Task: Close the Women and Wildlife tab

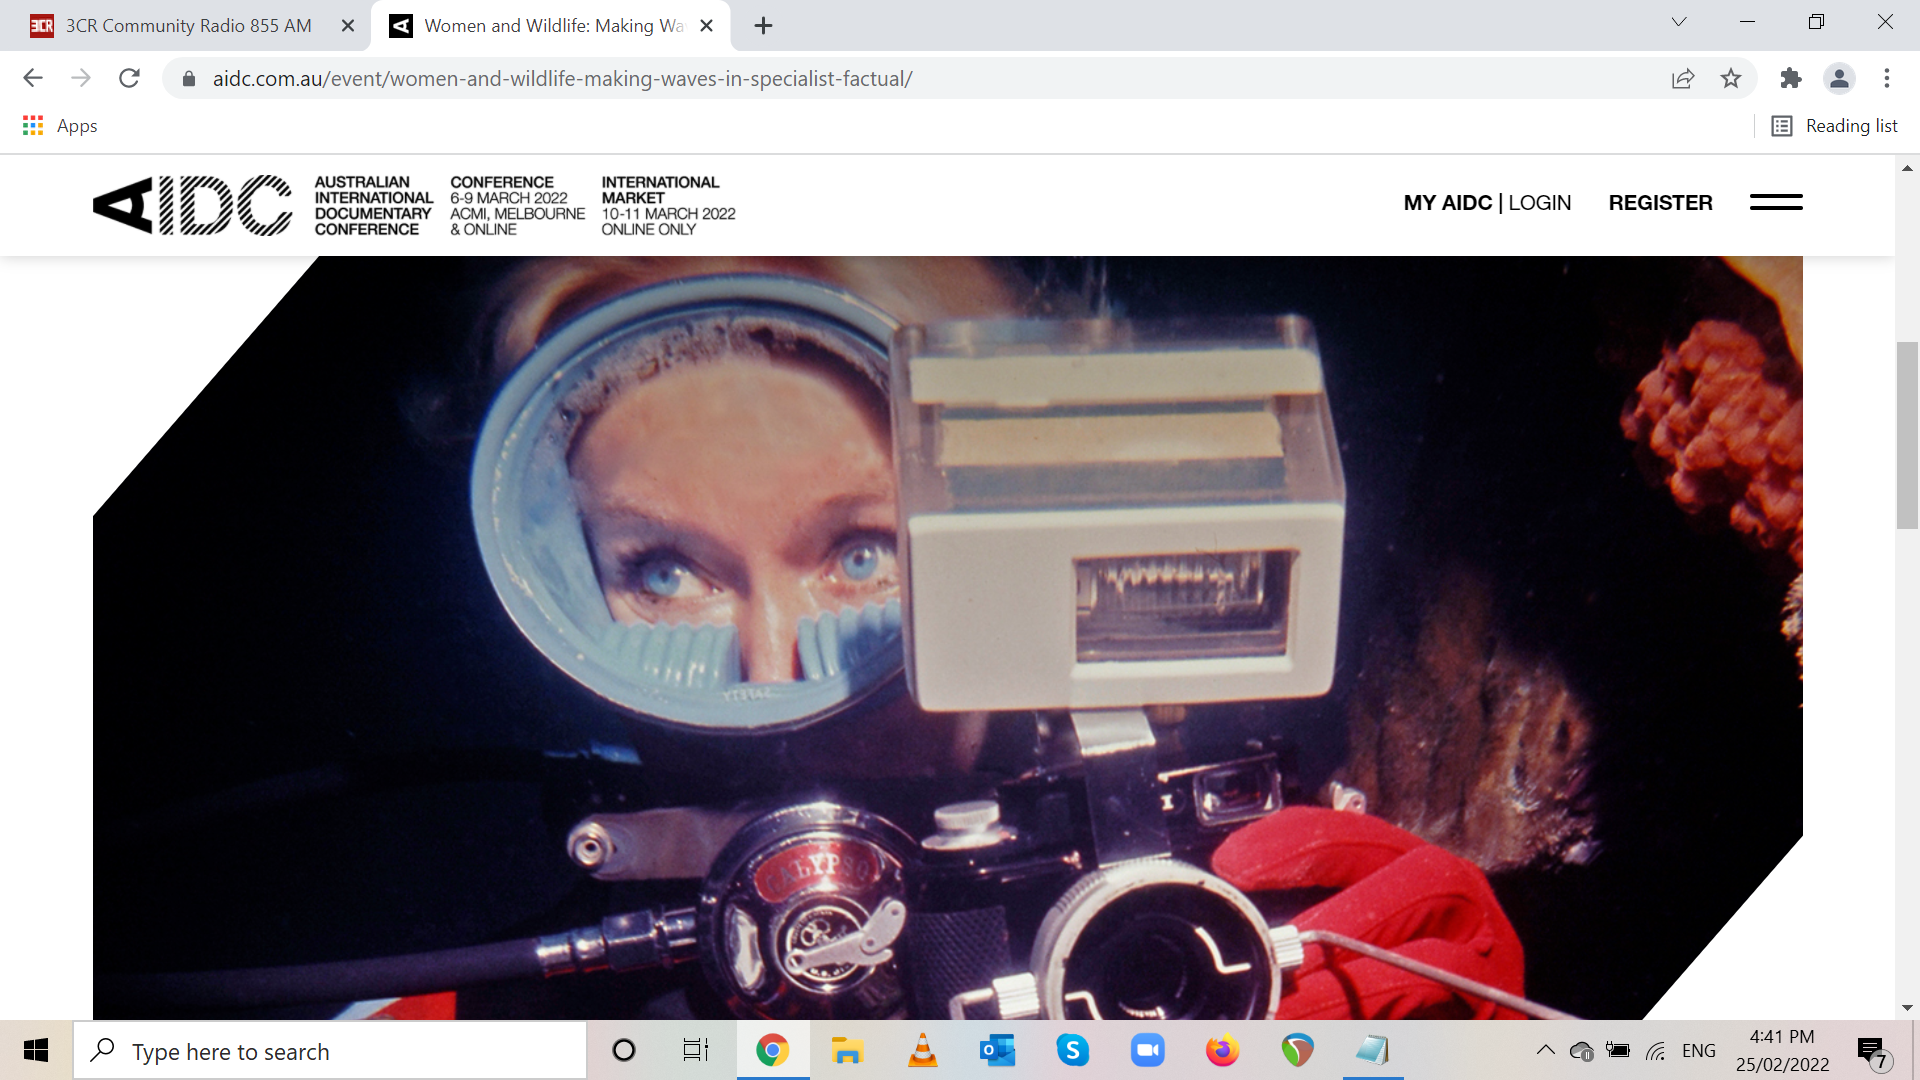Action: tap(706, 26)
